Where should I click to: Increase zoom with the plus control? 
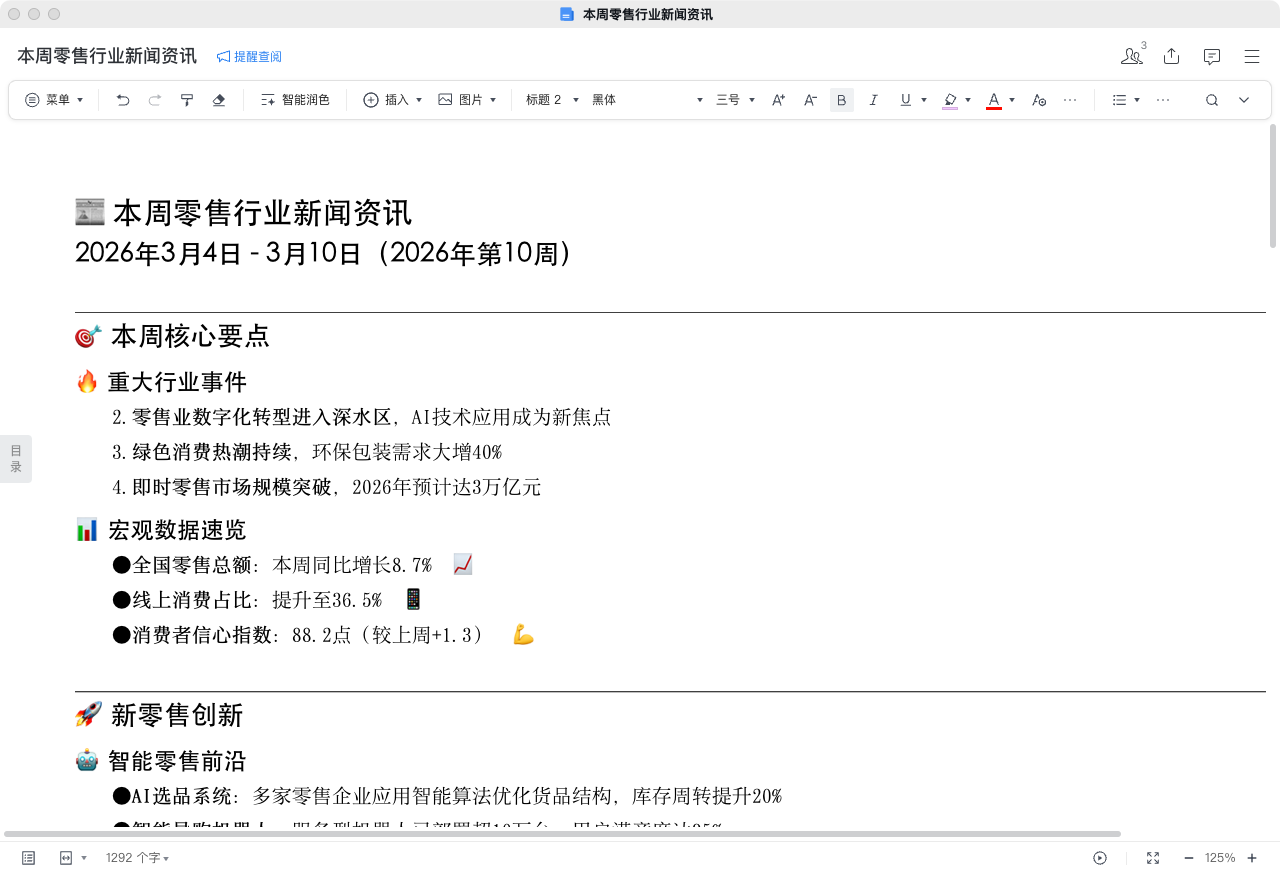[1254, 858]
